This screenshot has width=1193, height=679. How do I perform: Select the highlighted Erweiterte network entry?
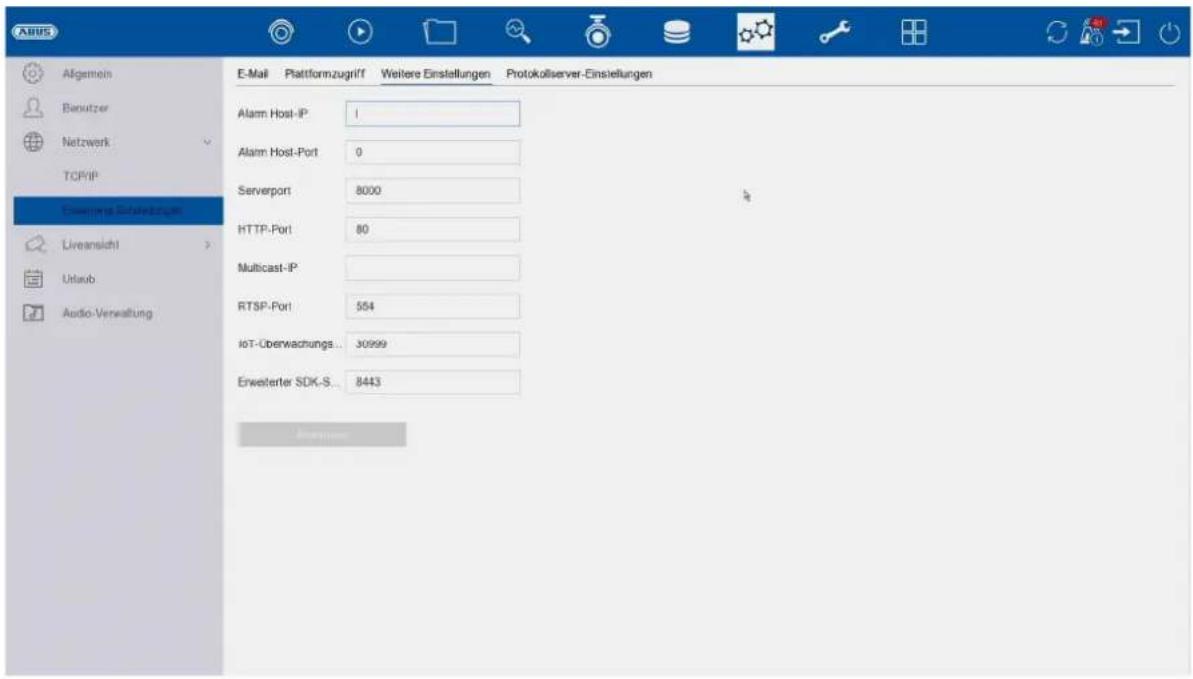(x=118, y=211)
